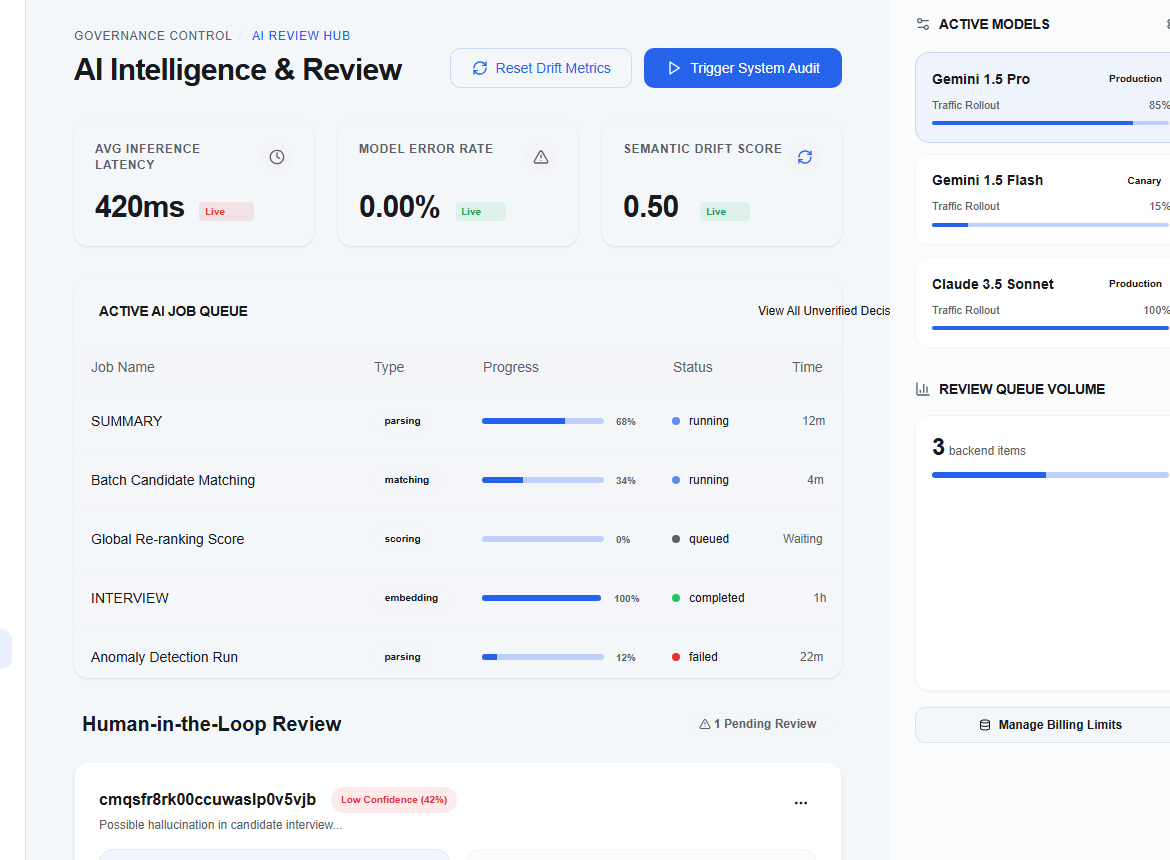Click the sliders icon beside Active Models
The height and width of the screenshot is (860, 1170).
[923, 25]
